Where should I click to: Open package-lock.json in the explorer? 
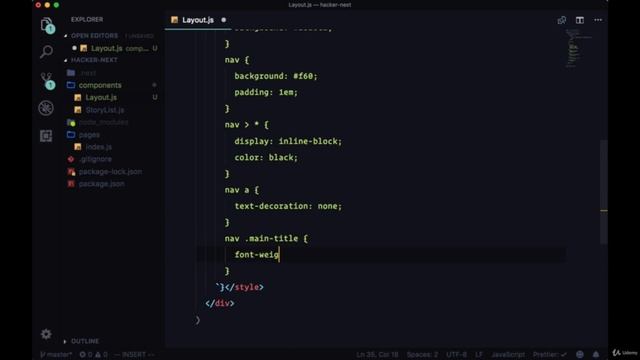point(110,172)
